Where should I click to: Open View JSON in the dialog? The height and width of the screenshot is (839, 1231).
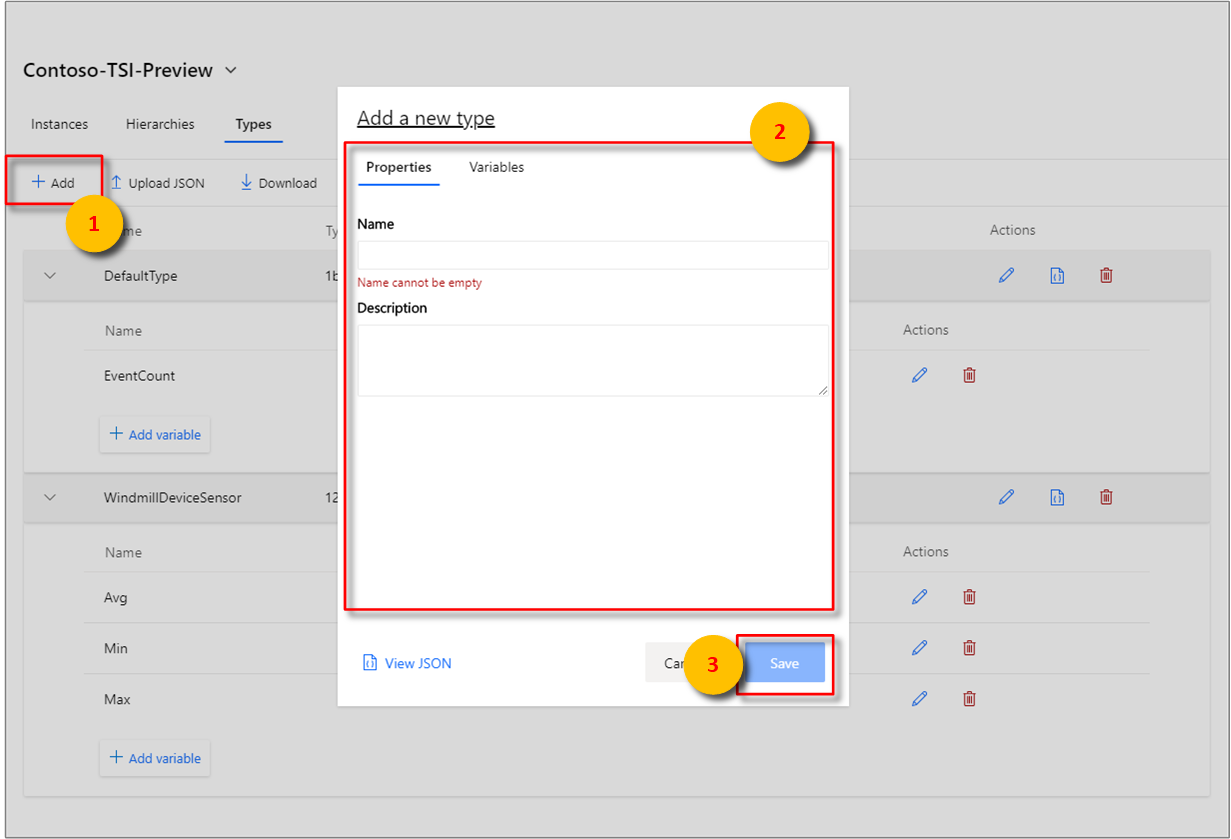407,662
